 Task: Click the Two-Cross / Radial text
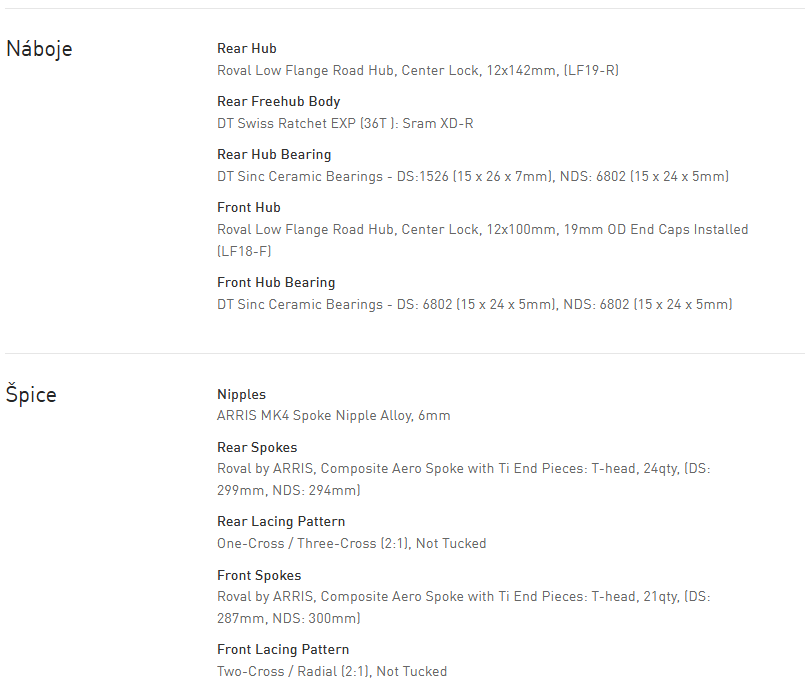click(x=331, y=671)
